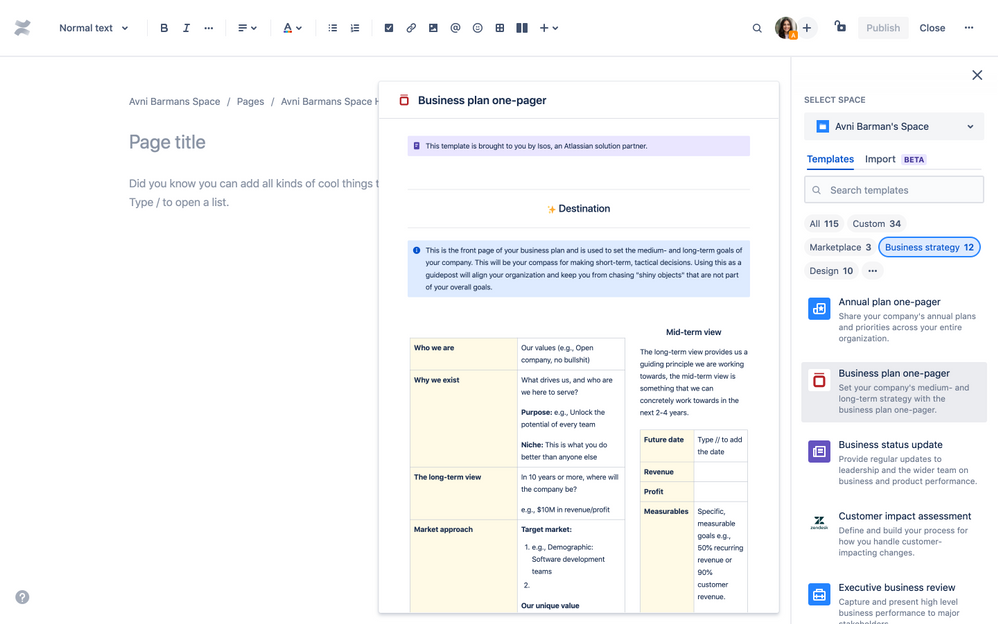998x624 pixels.
Task: Filter templates by Custom 34
Action: 876,223
